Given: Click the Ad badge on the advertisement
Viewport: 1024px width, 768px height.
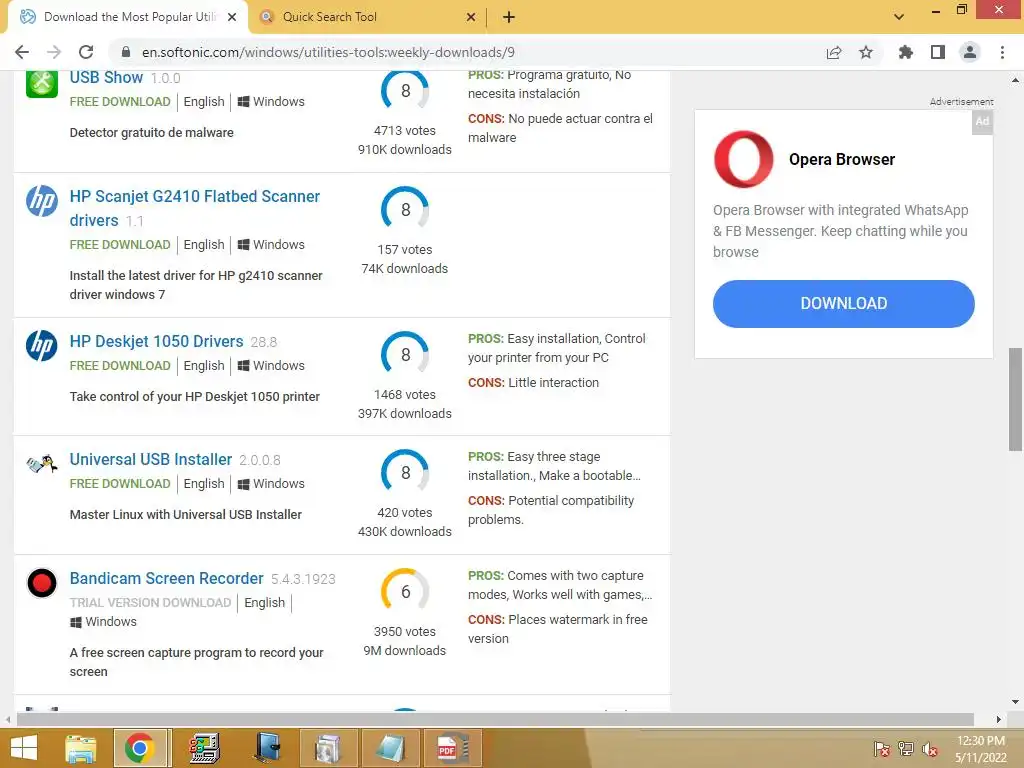Looking at the screenshot, I should click(x=982, y=121).
